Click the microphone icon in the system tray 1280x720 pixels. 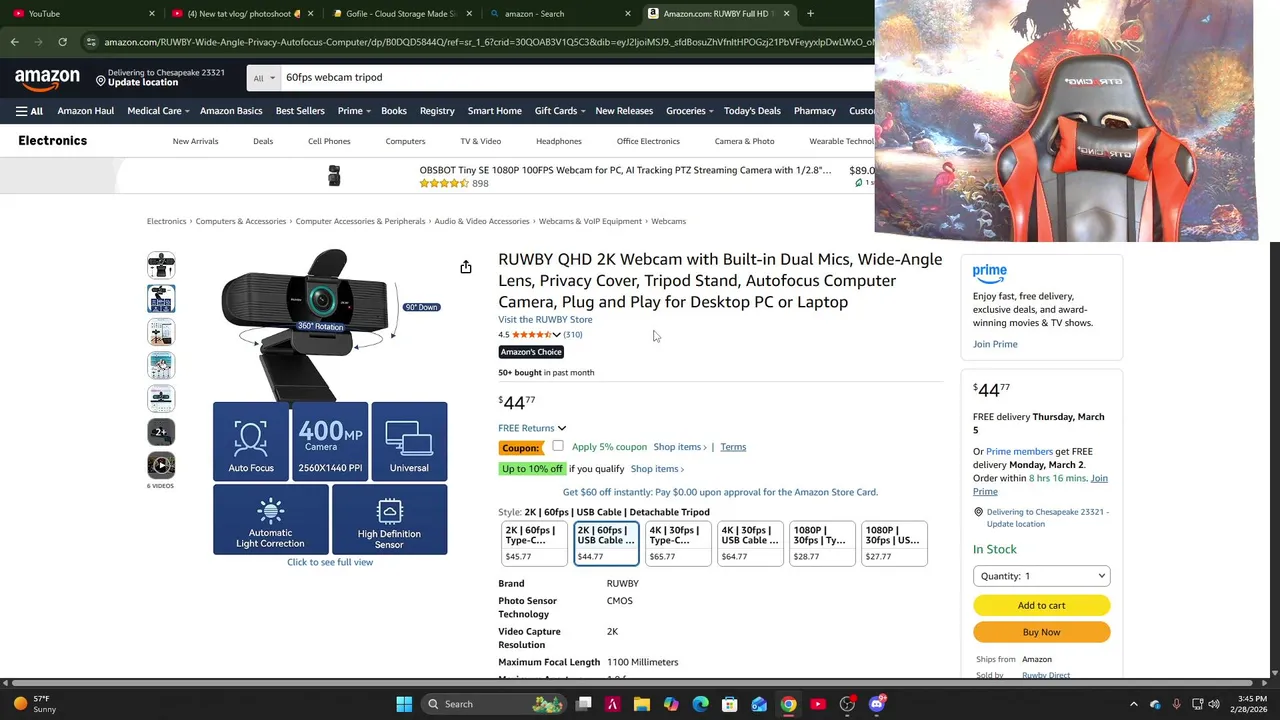tap(1176, 704)
